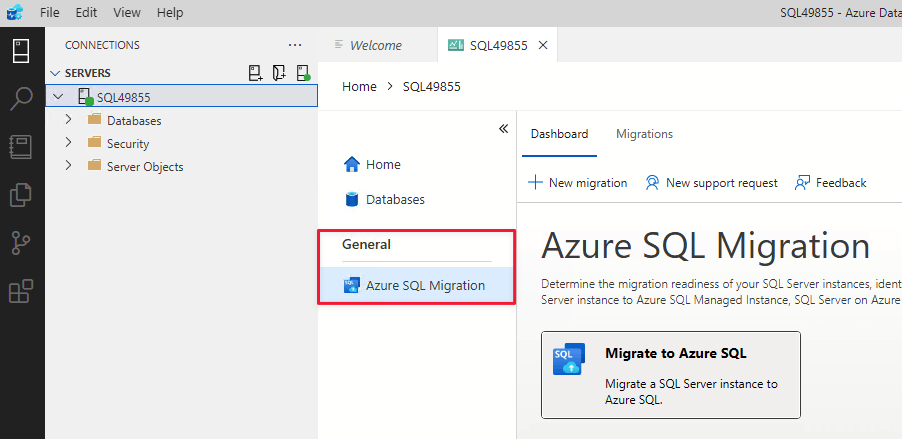Select the Server Objects label in the tree
902x439 pixels.
coord(145,167)
